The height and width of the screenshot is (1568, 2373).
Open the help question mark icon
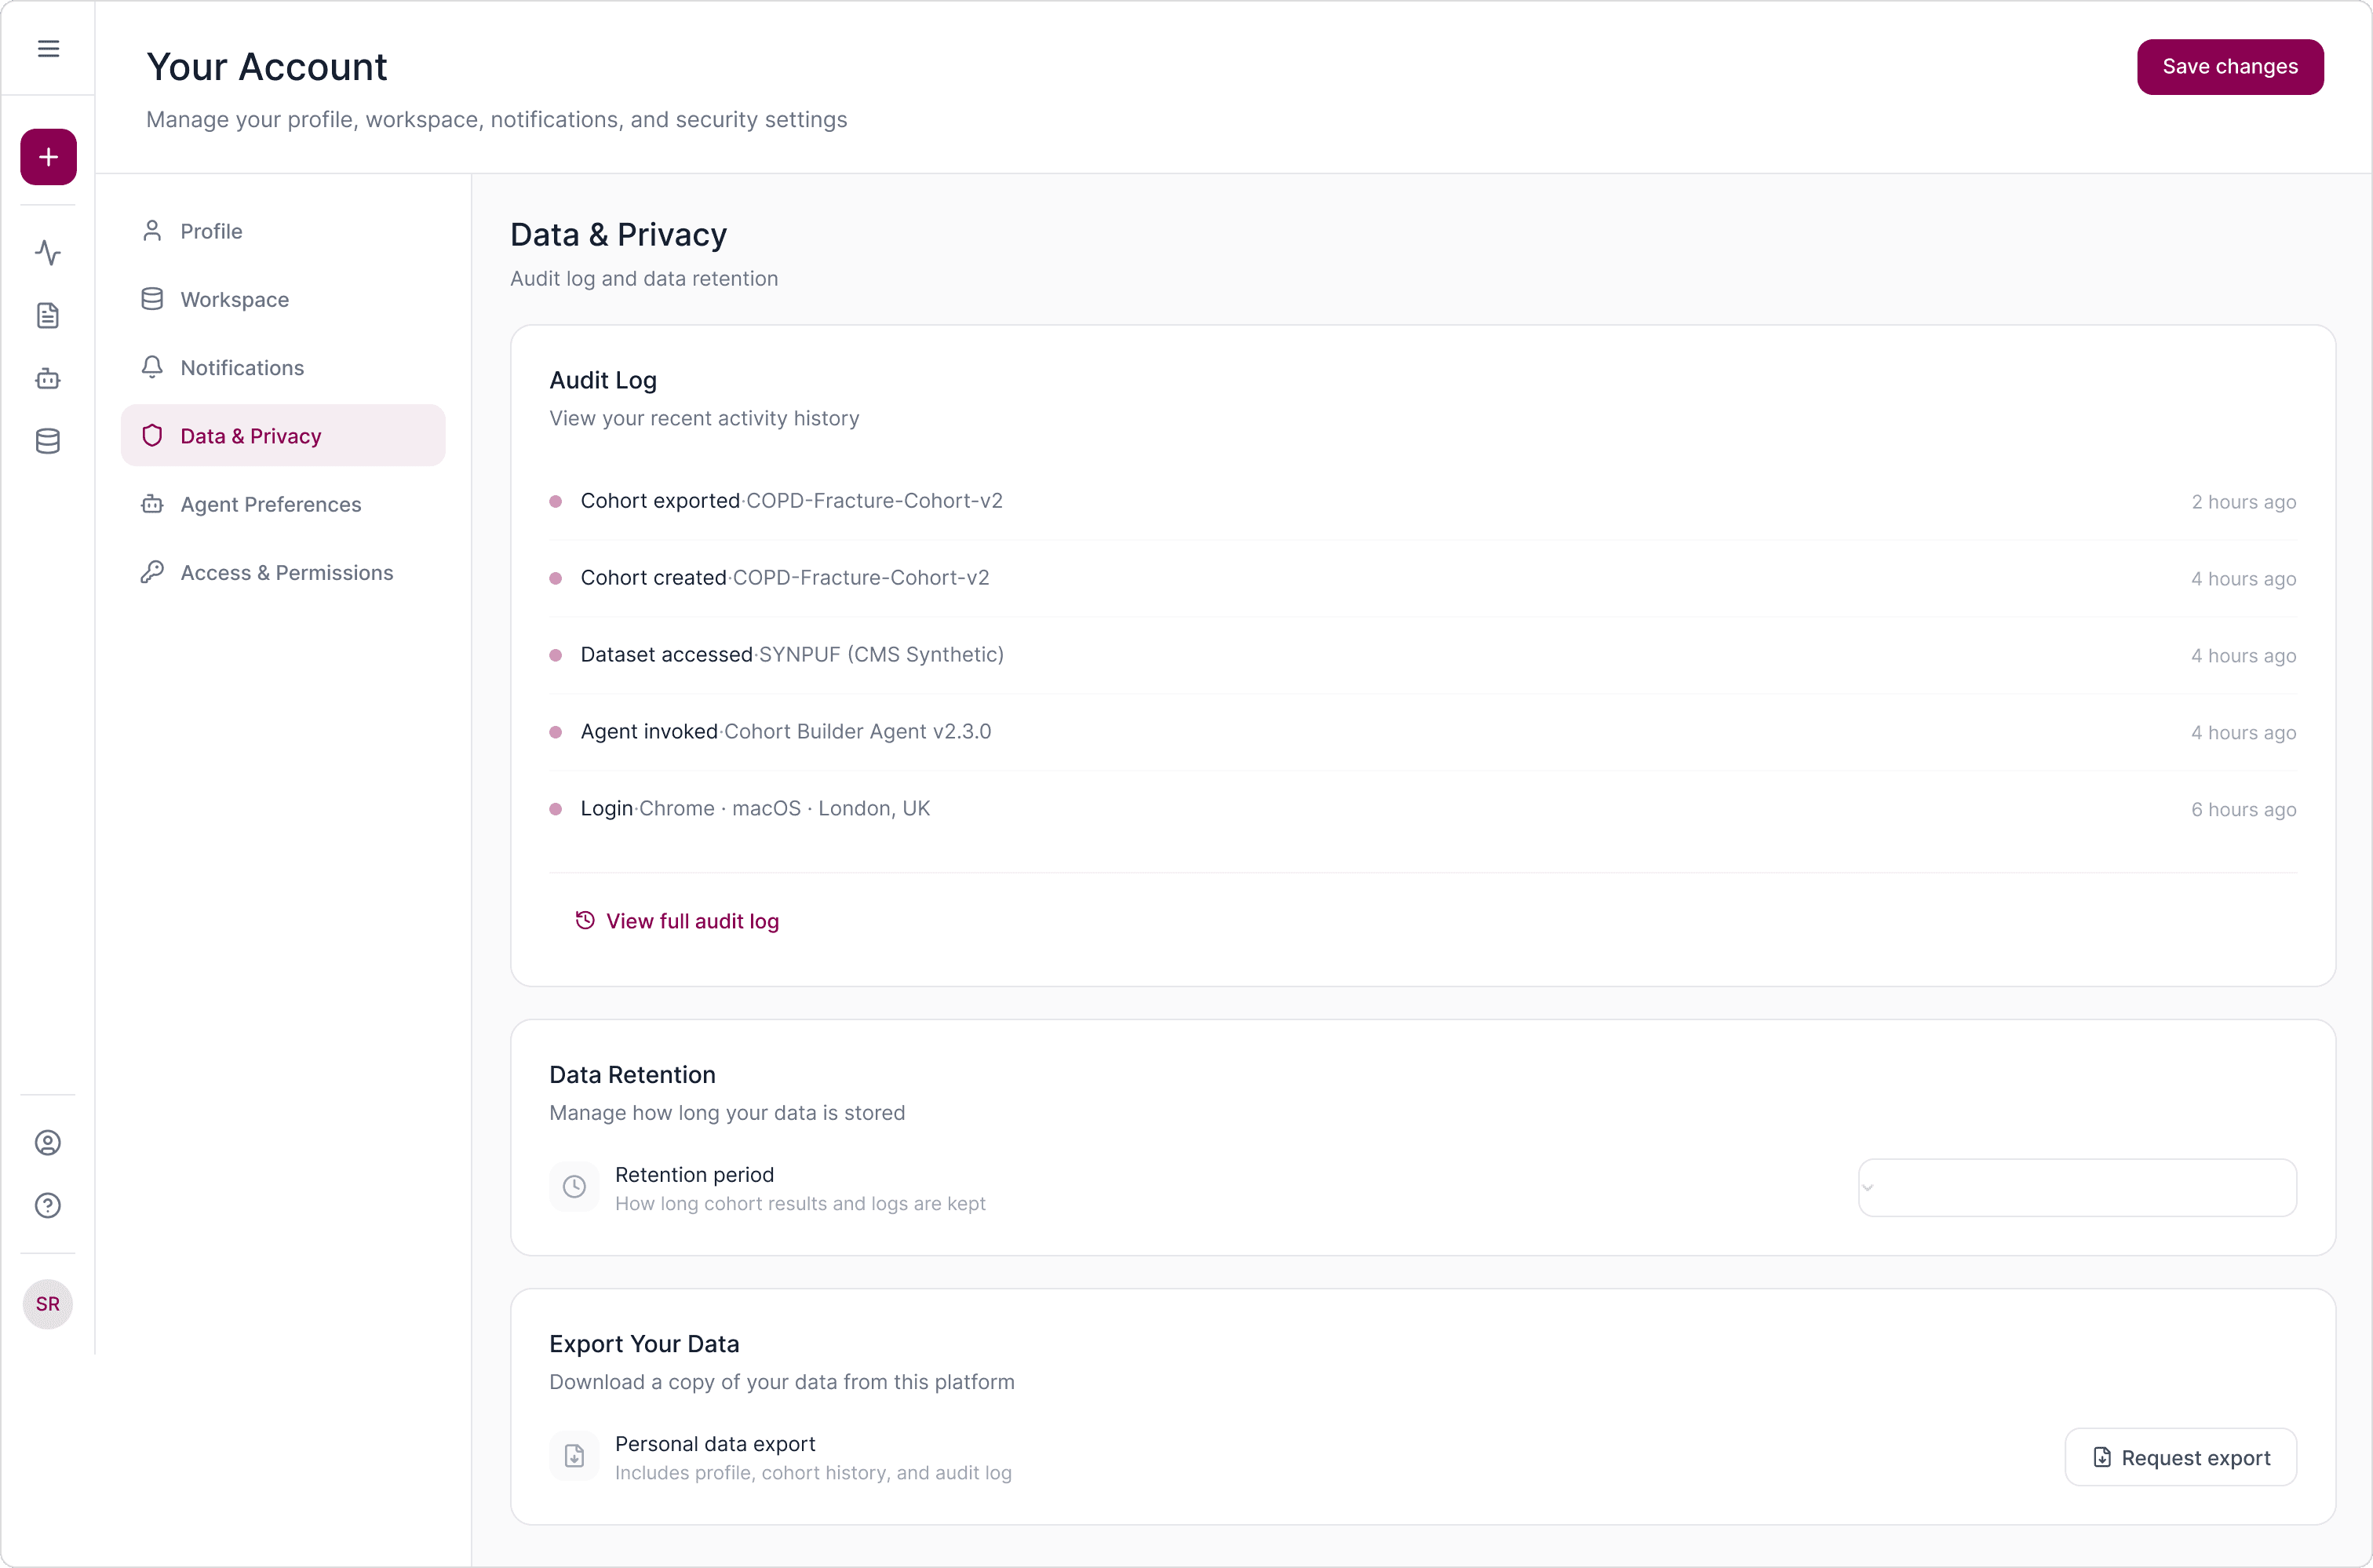[48, 1206]
